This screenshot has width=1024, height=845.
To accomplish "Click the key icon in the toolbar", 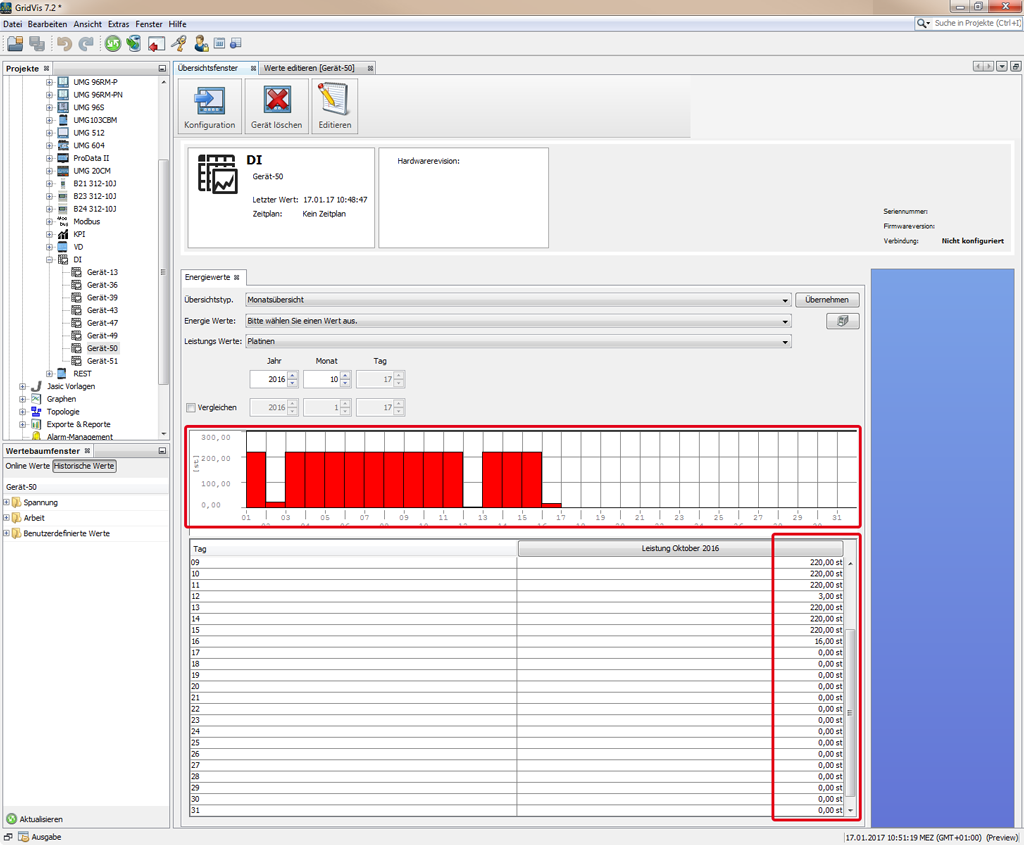I will (180, 43).
